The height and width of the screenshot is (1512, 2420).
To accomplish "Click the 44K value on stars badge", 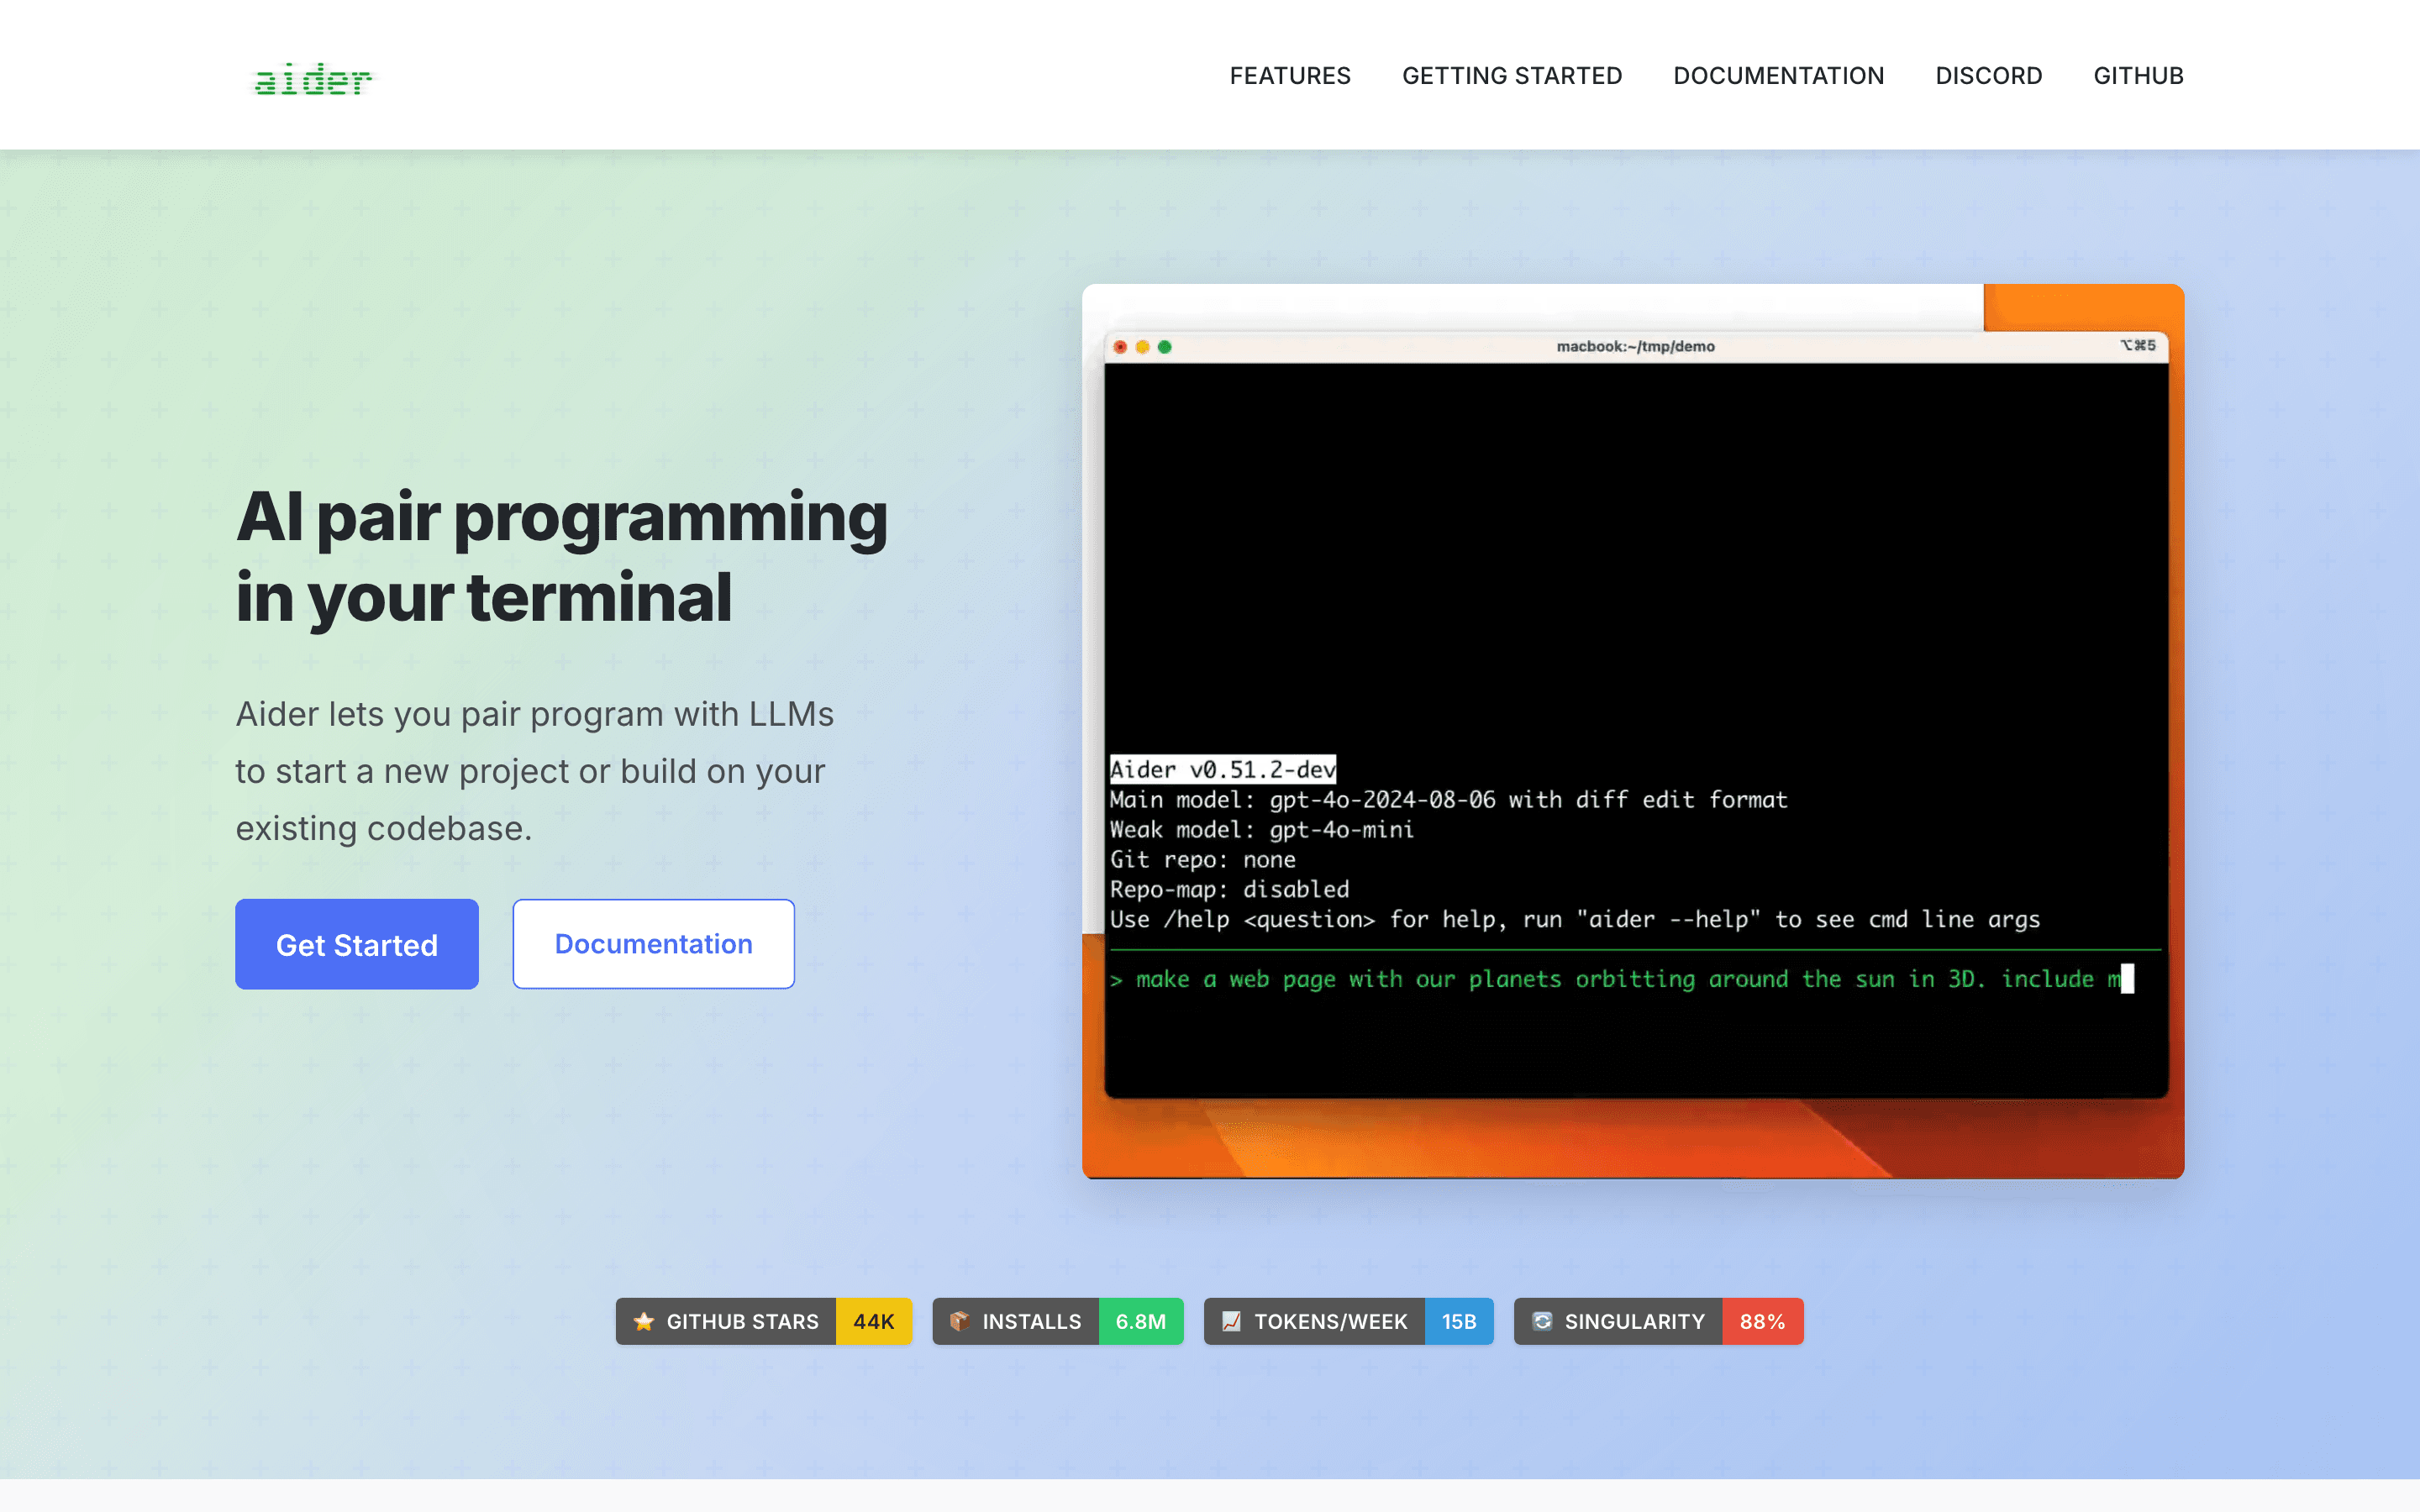I will (874, 1321).
